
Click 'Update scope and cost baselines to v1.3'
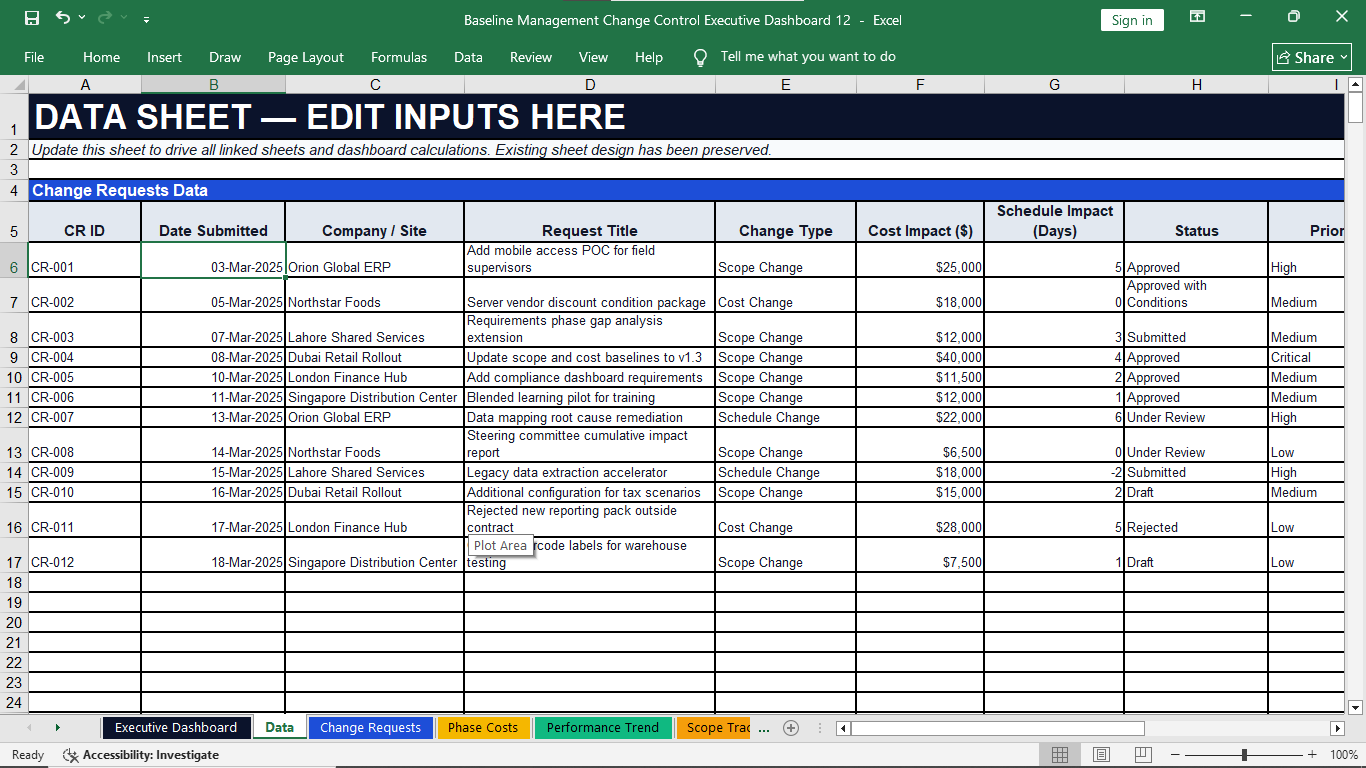(x=590, y=357)
